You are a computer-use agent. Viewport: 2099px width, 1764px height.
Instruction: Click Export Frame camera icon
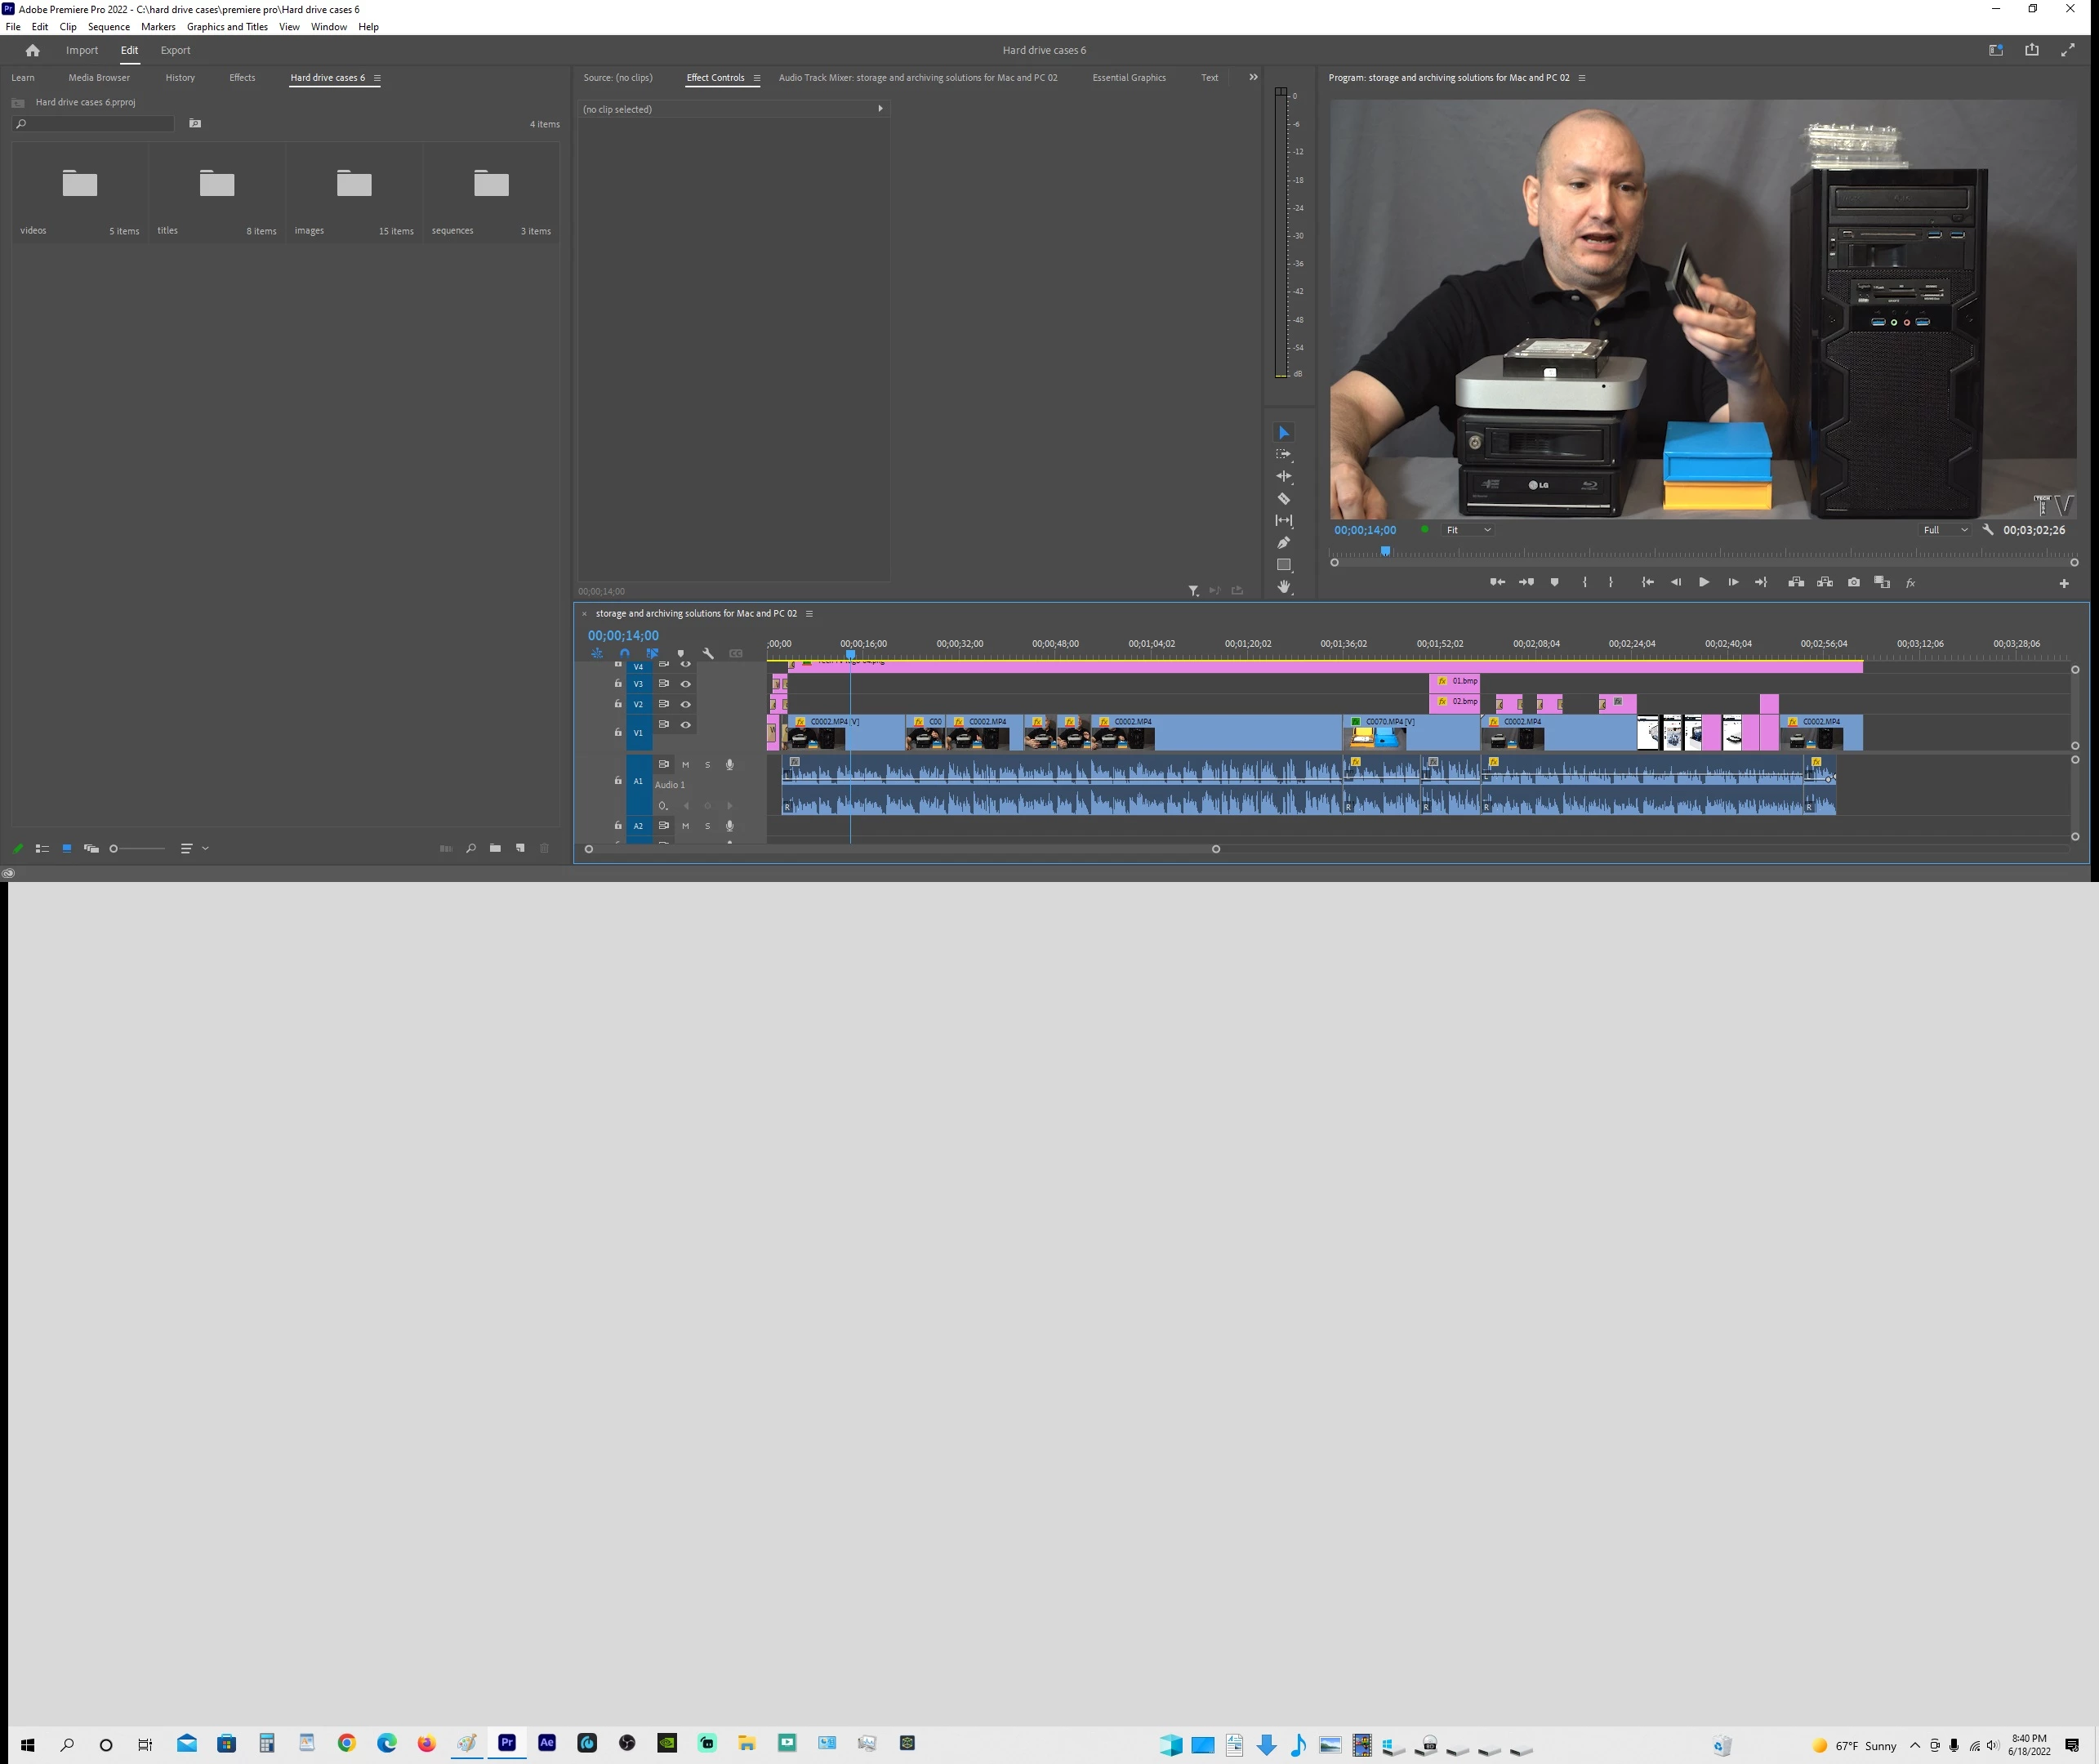click(1853, 582)
